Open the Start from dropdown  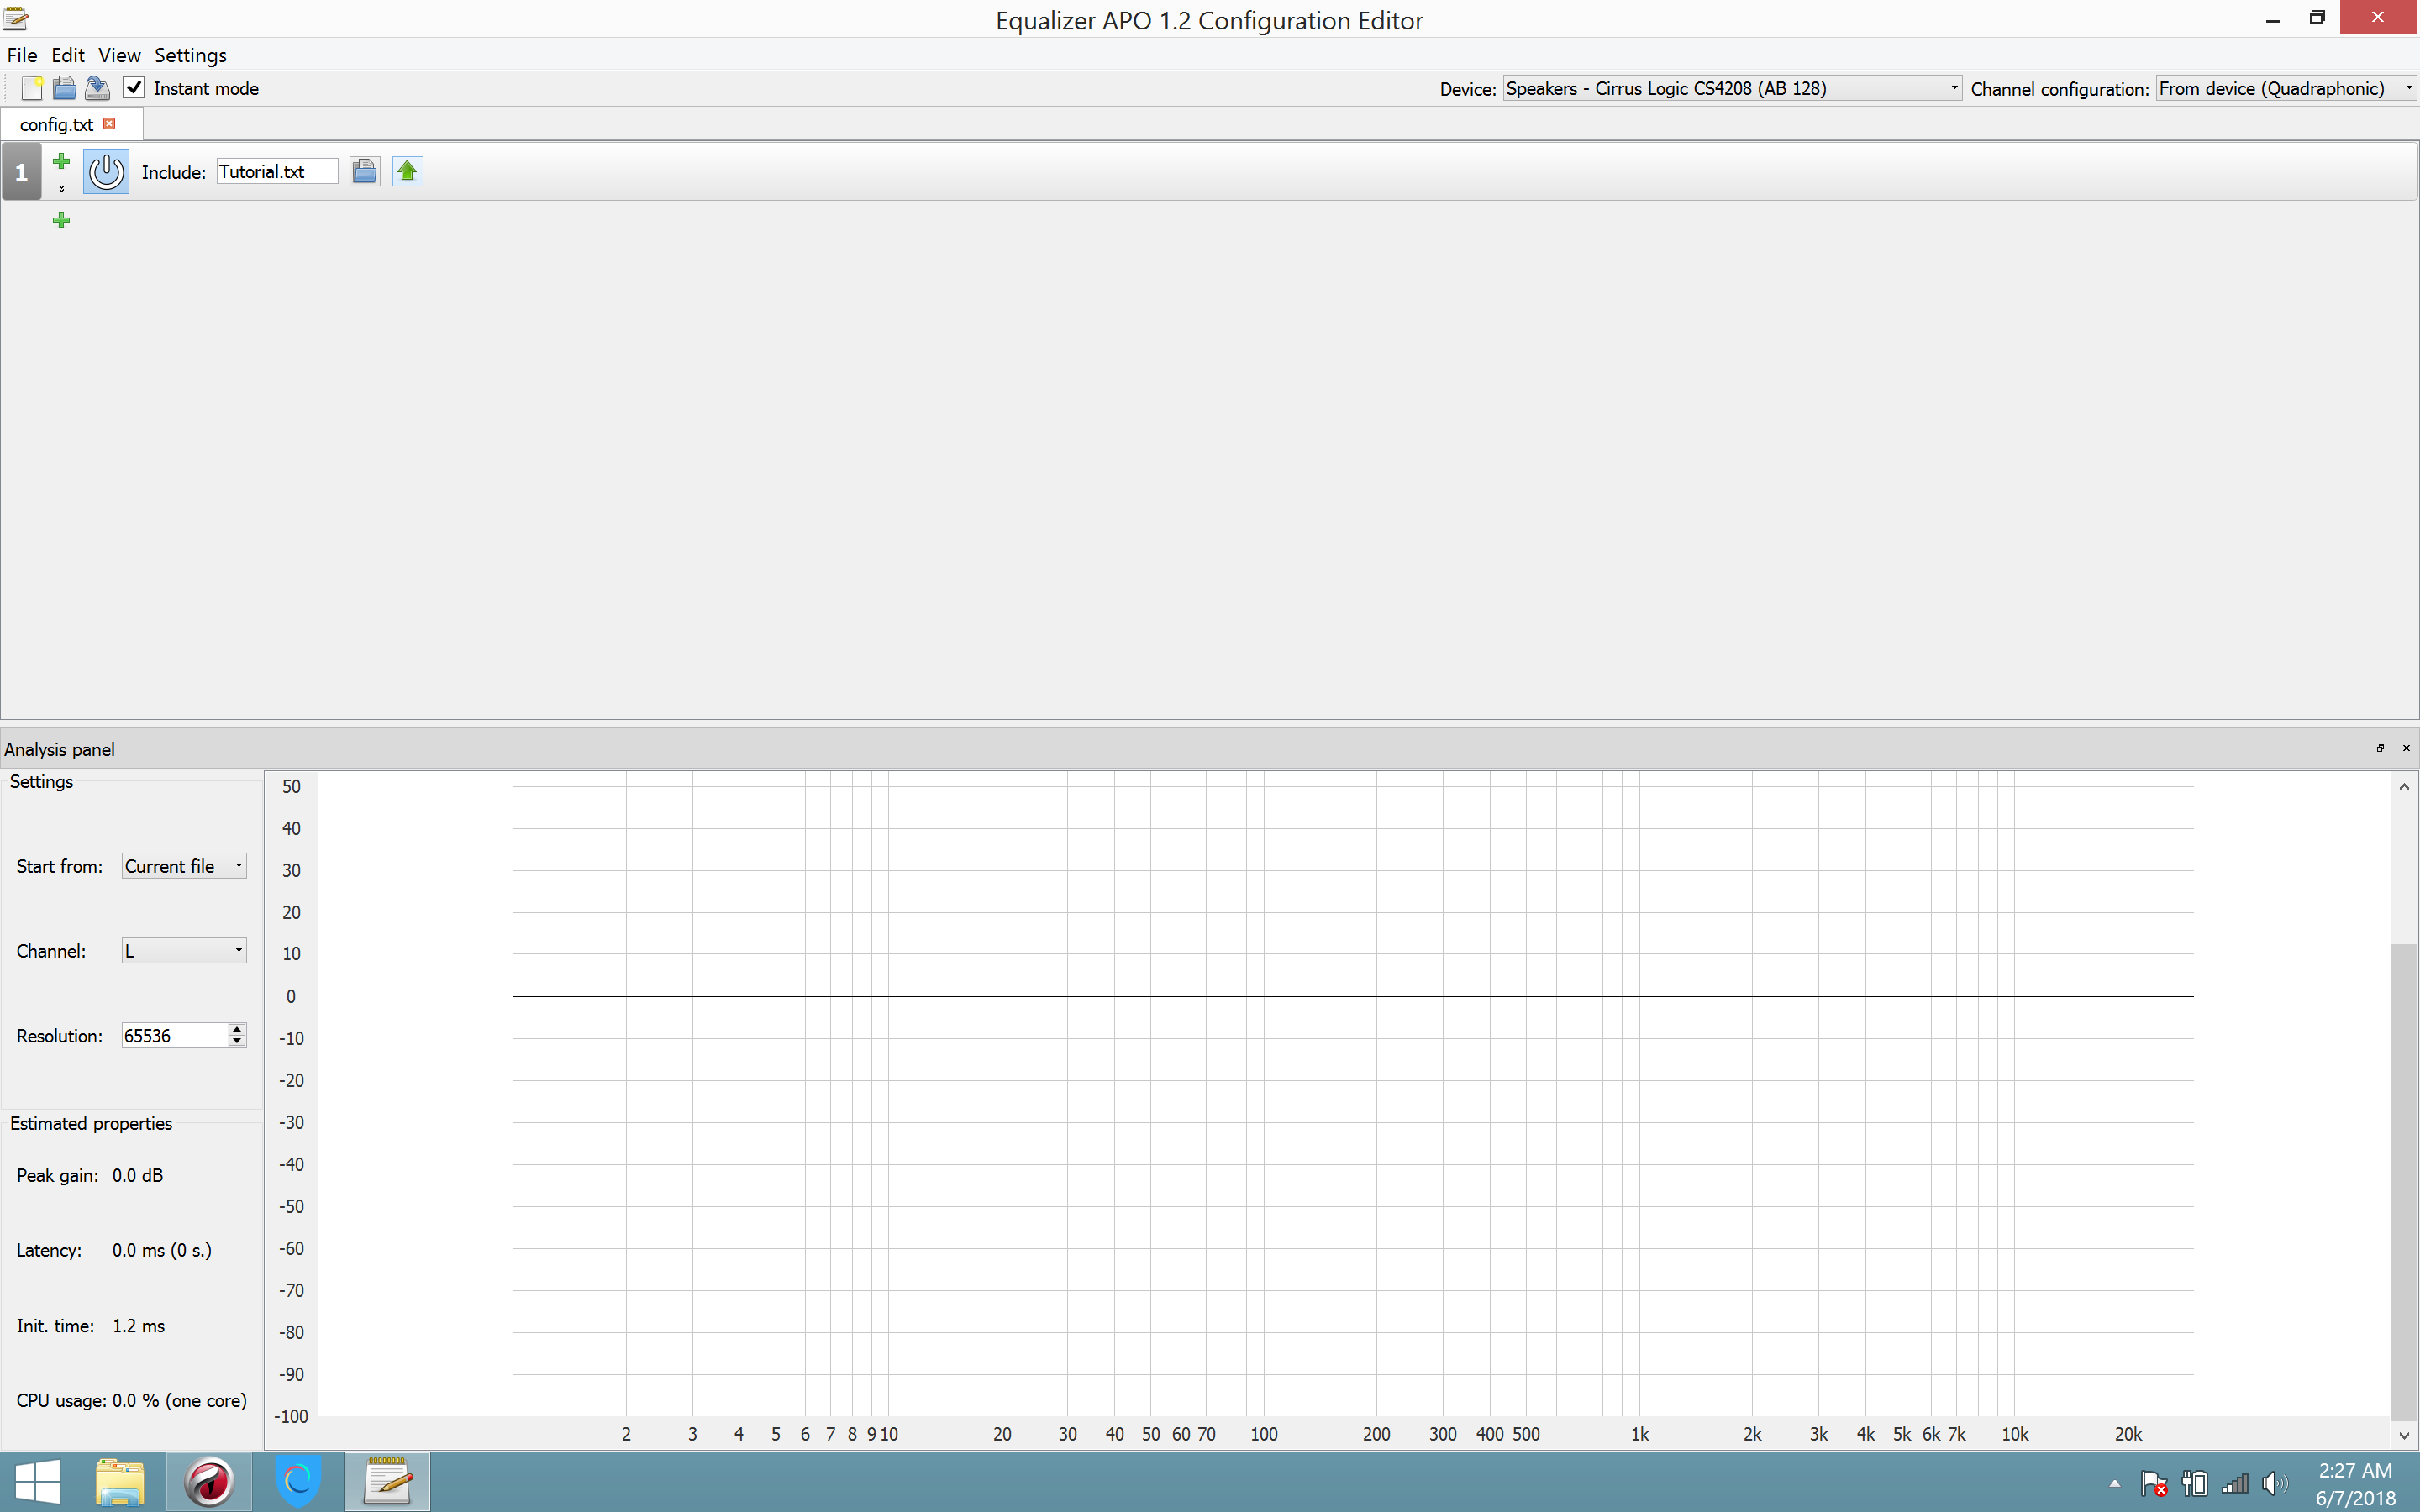tap(184, 866)
